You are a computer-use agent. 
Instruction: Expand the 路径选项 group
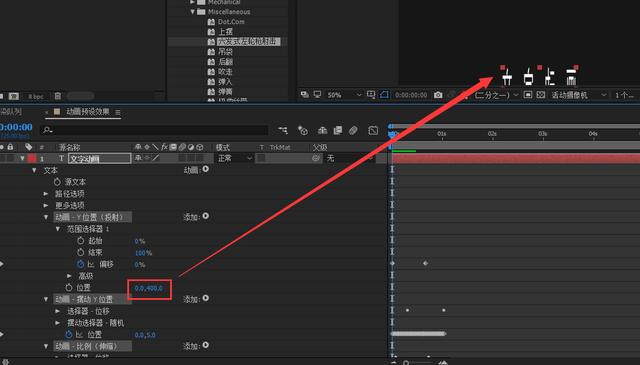click(46, 194)
